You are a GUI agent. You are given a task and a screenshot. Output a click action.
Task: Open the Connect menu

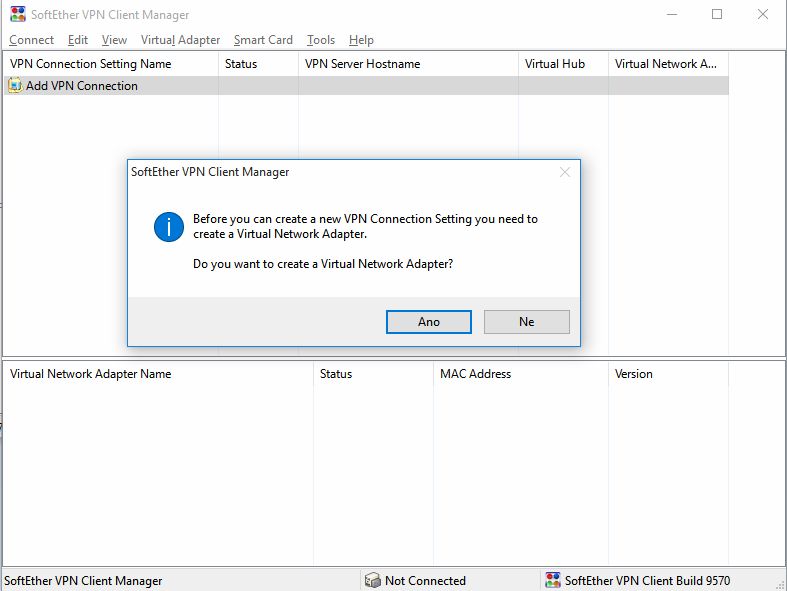pos(31,40)
